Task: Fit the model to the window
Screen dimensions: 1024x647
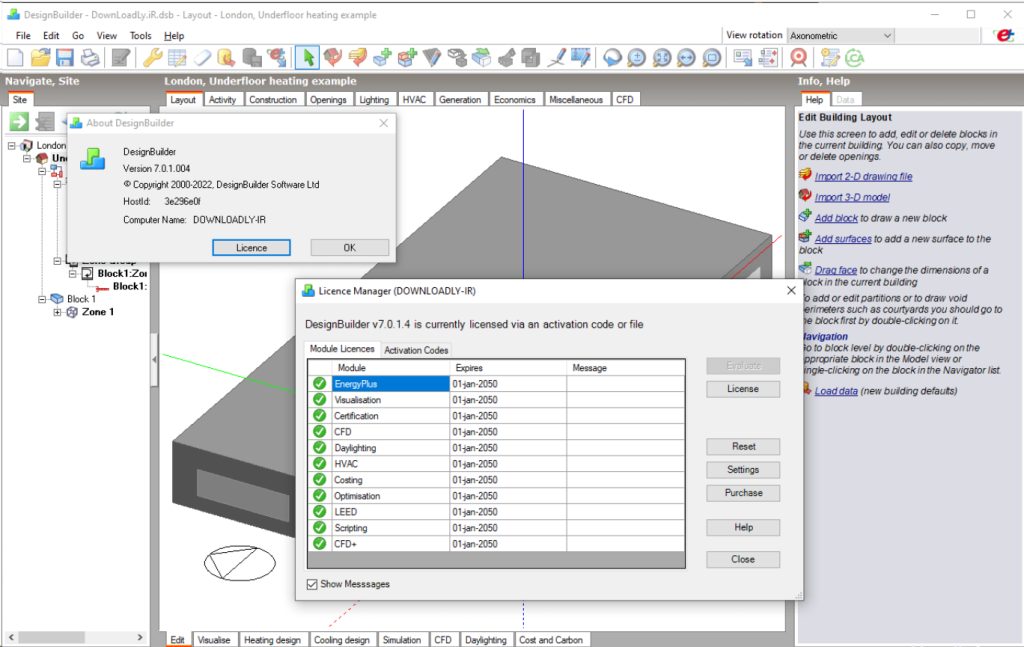Action: click(x=663, y=58)
